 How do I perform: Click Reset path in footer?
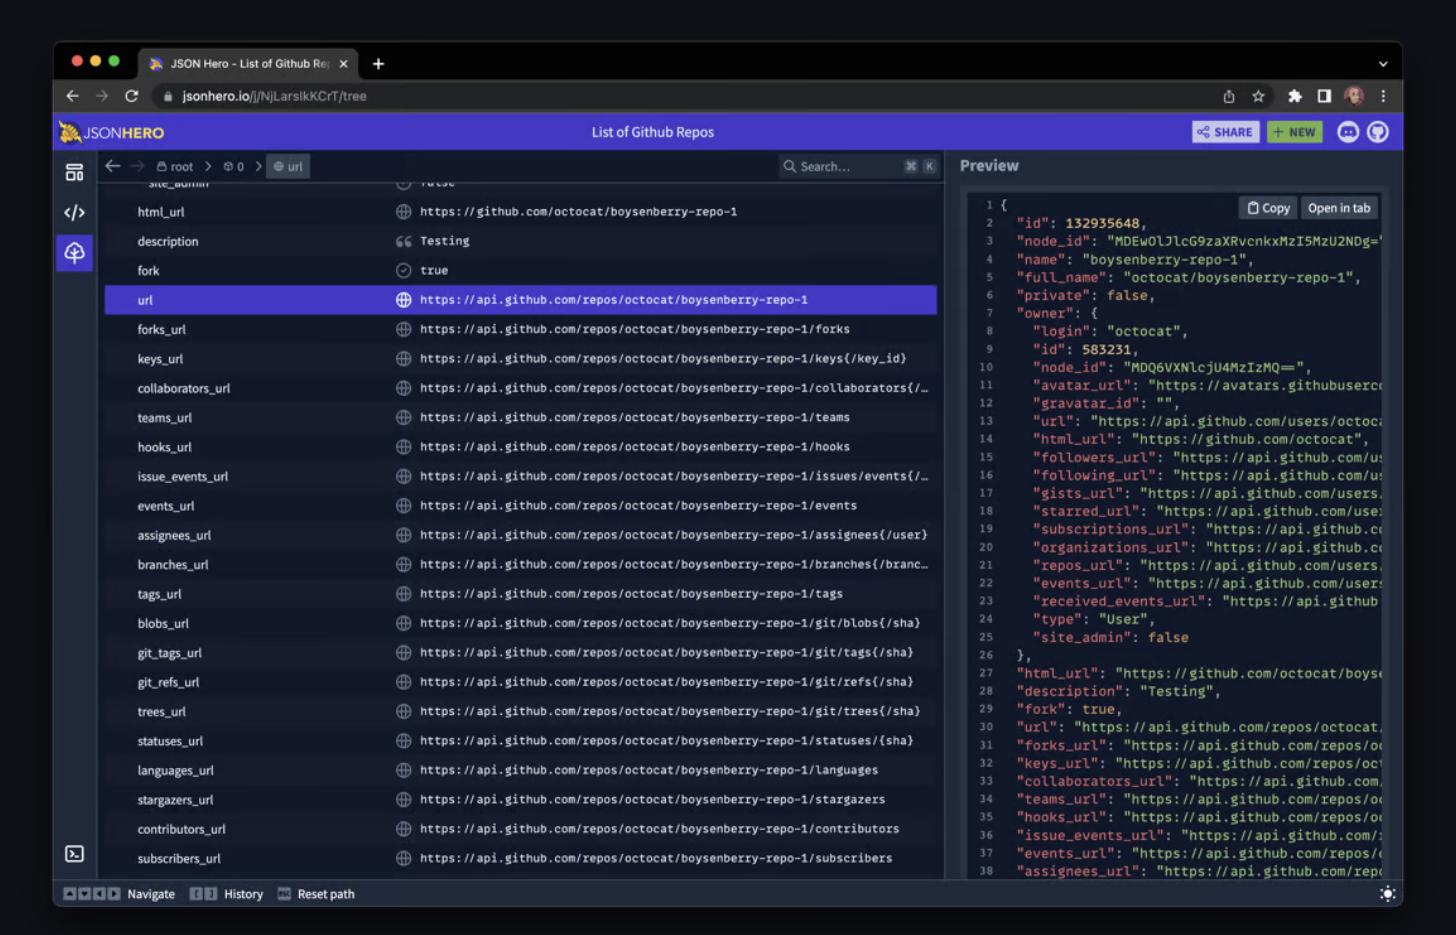pyautogui.click(x=326, y=894)
